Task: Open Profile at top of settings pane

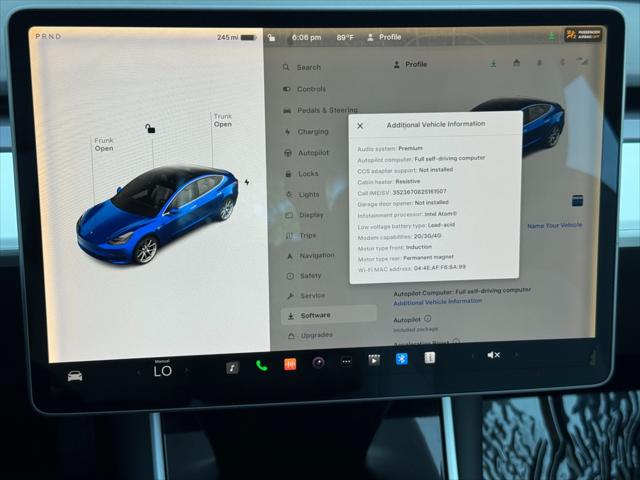Action: [411, 64]
